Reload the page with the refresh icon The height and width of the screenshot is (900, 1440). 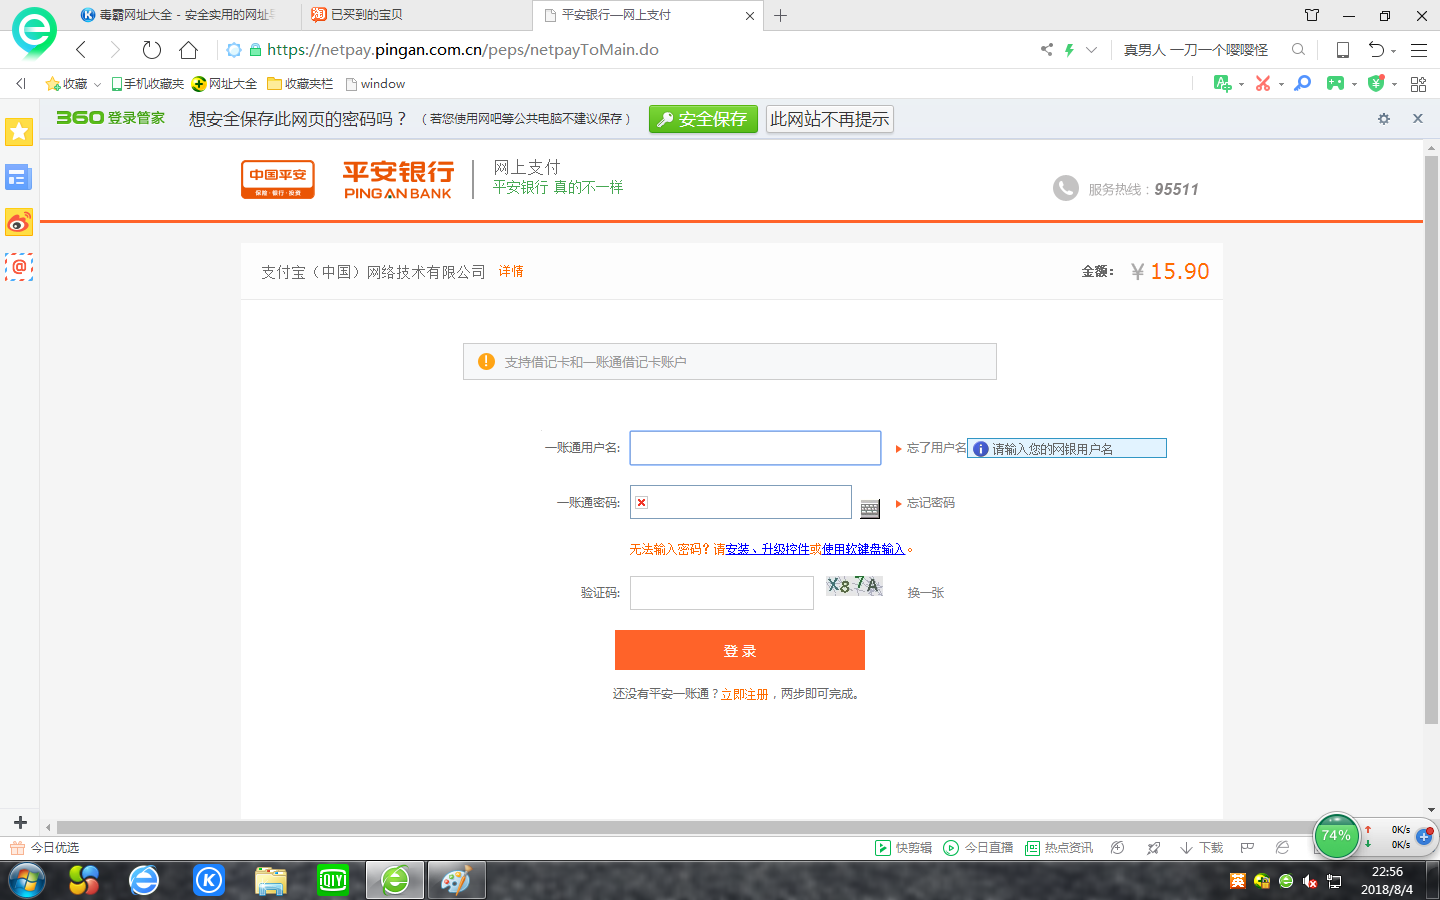152,50
